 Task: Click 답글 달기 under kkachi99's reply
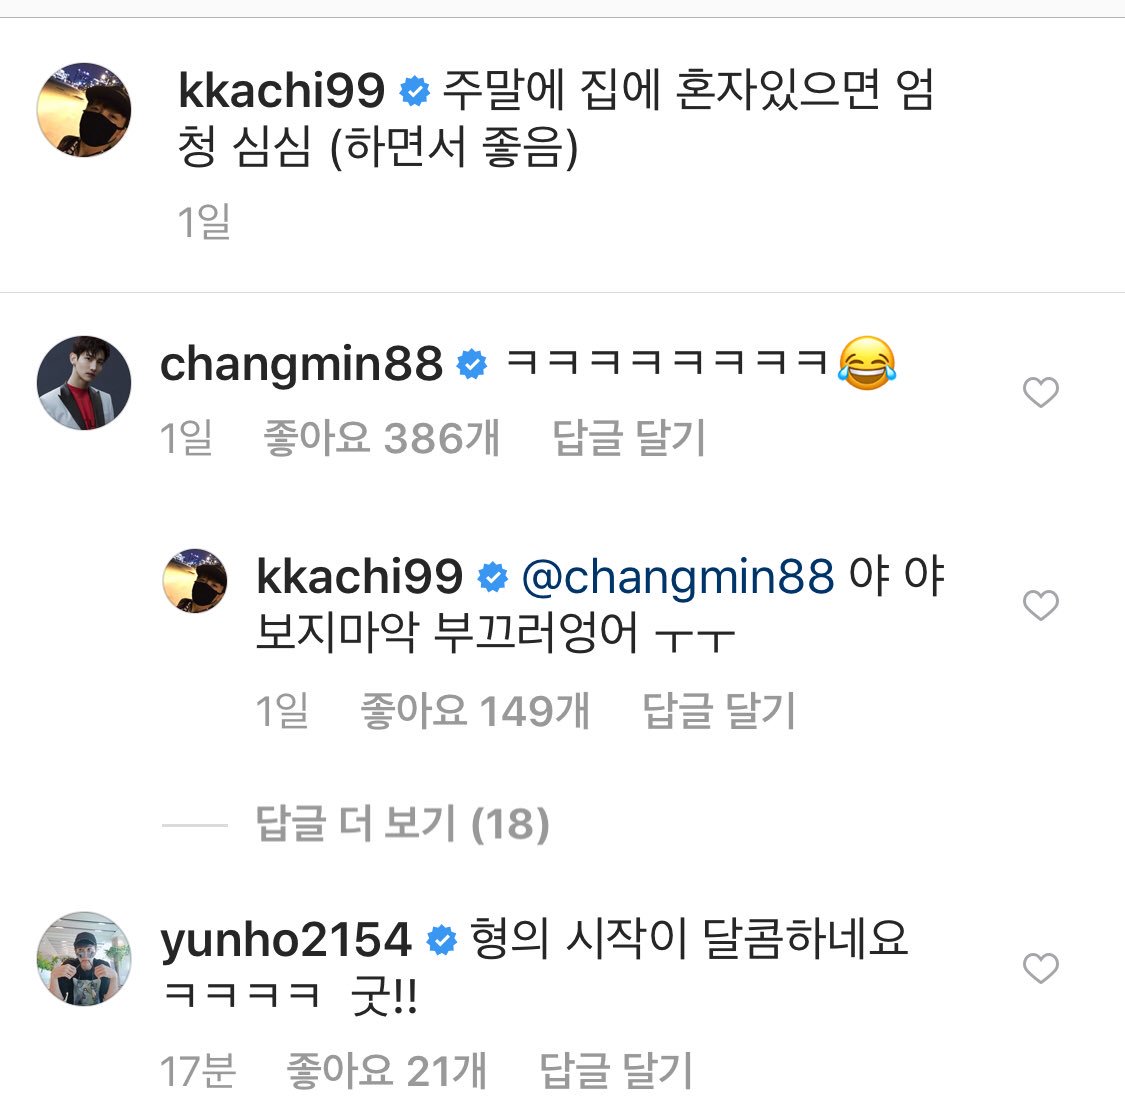coord(719,710)
